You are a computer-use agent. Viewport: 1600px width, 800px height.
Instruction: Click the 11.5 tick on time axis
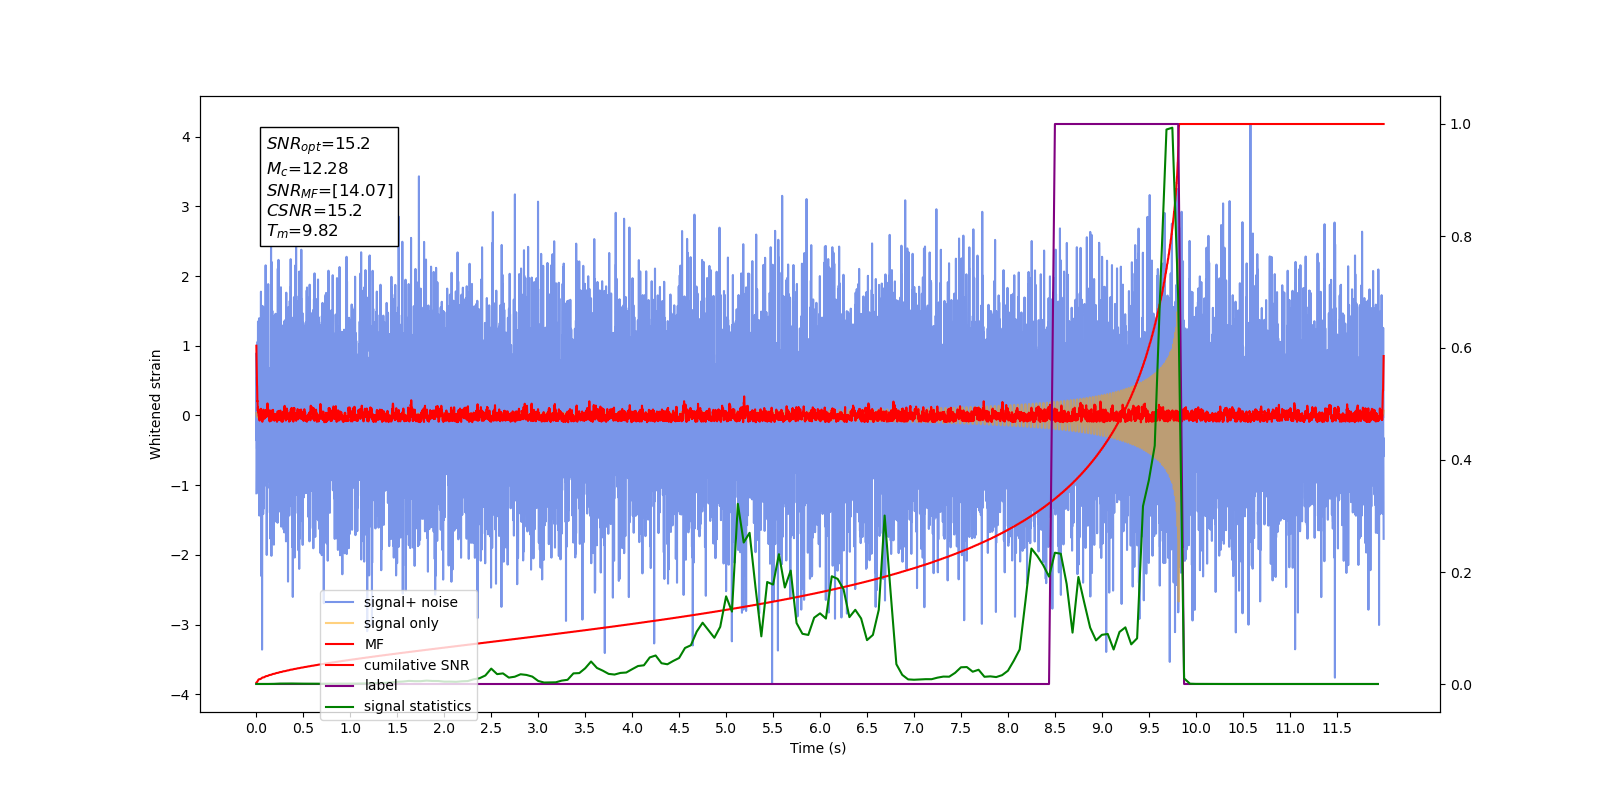(1337, 728)
